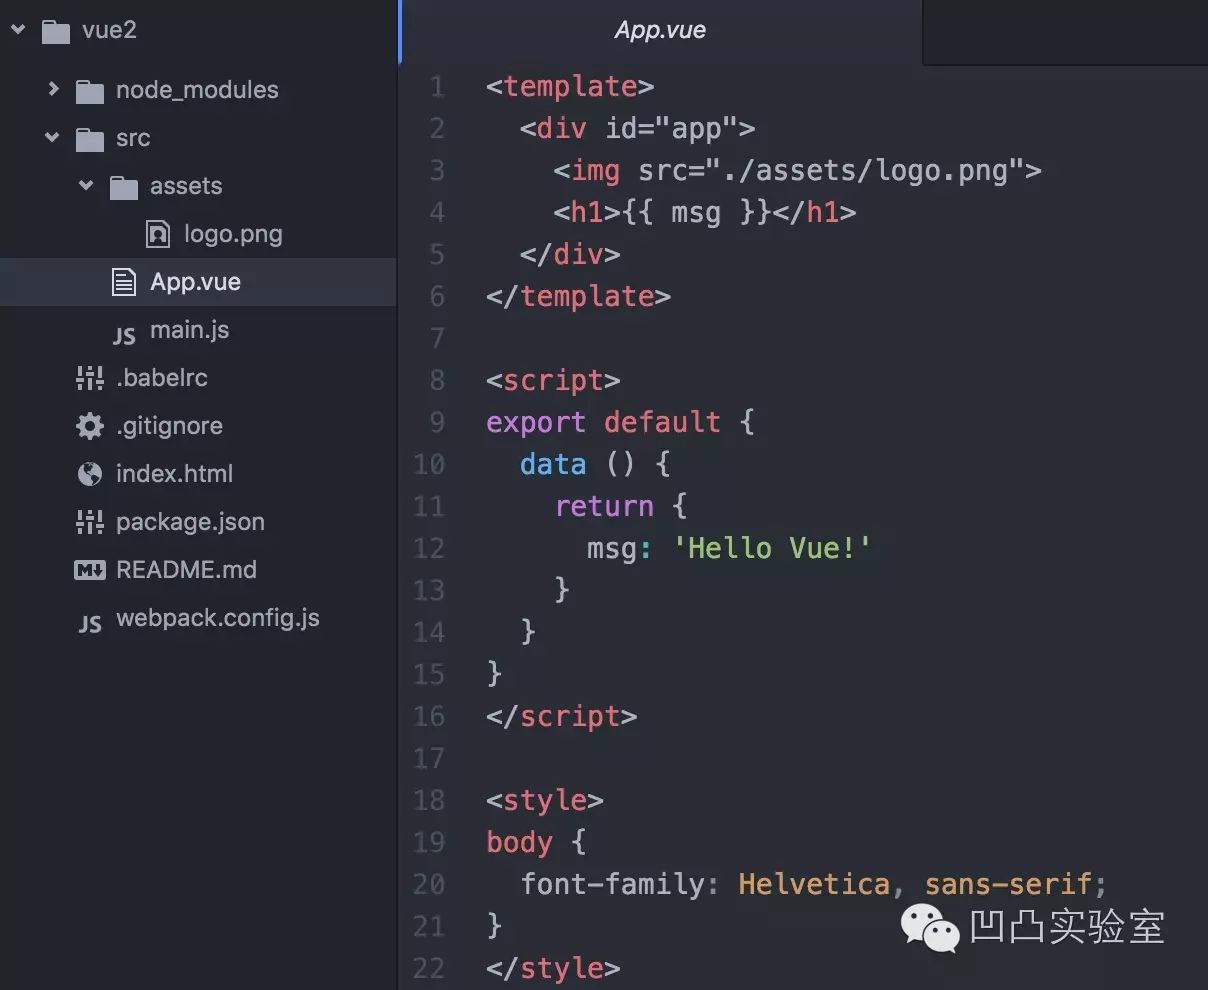
Task: Click the vue2 folder icon
Action: 56,31
